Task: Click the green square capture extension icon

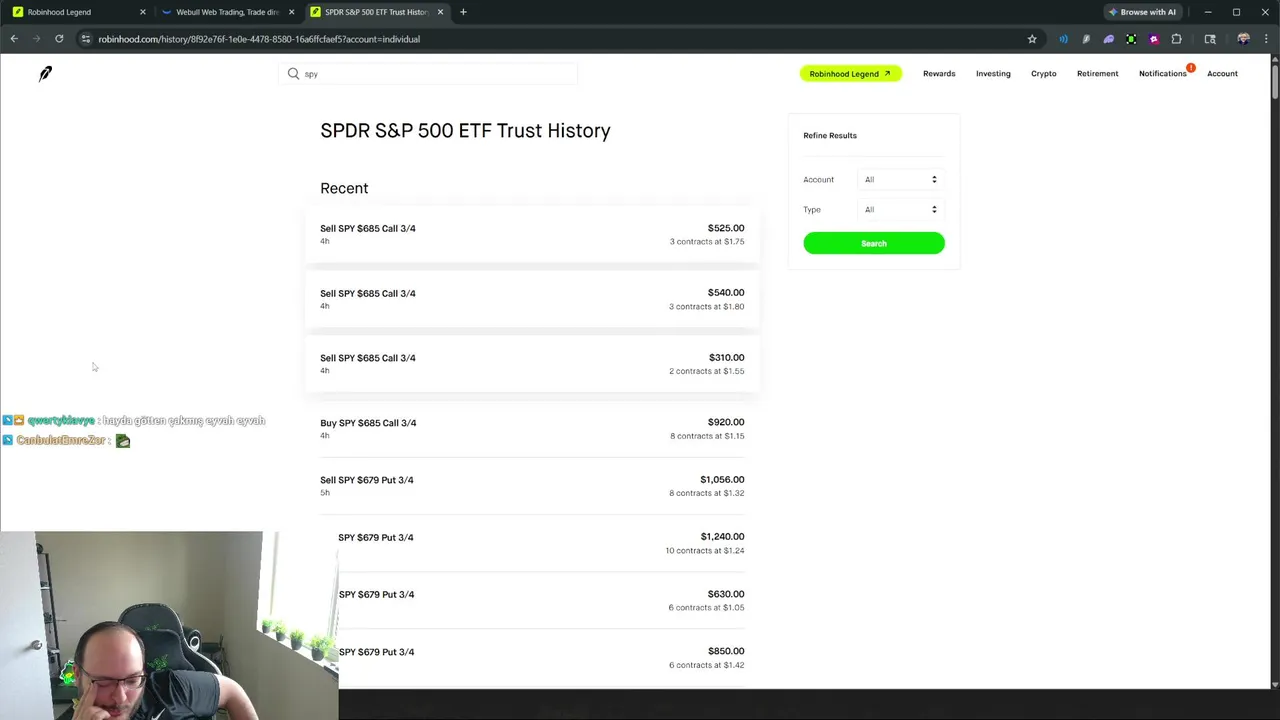Action: 1131,39
